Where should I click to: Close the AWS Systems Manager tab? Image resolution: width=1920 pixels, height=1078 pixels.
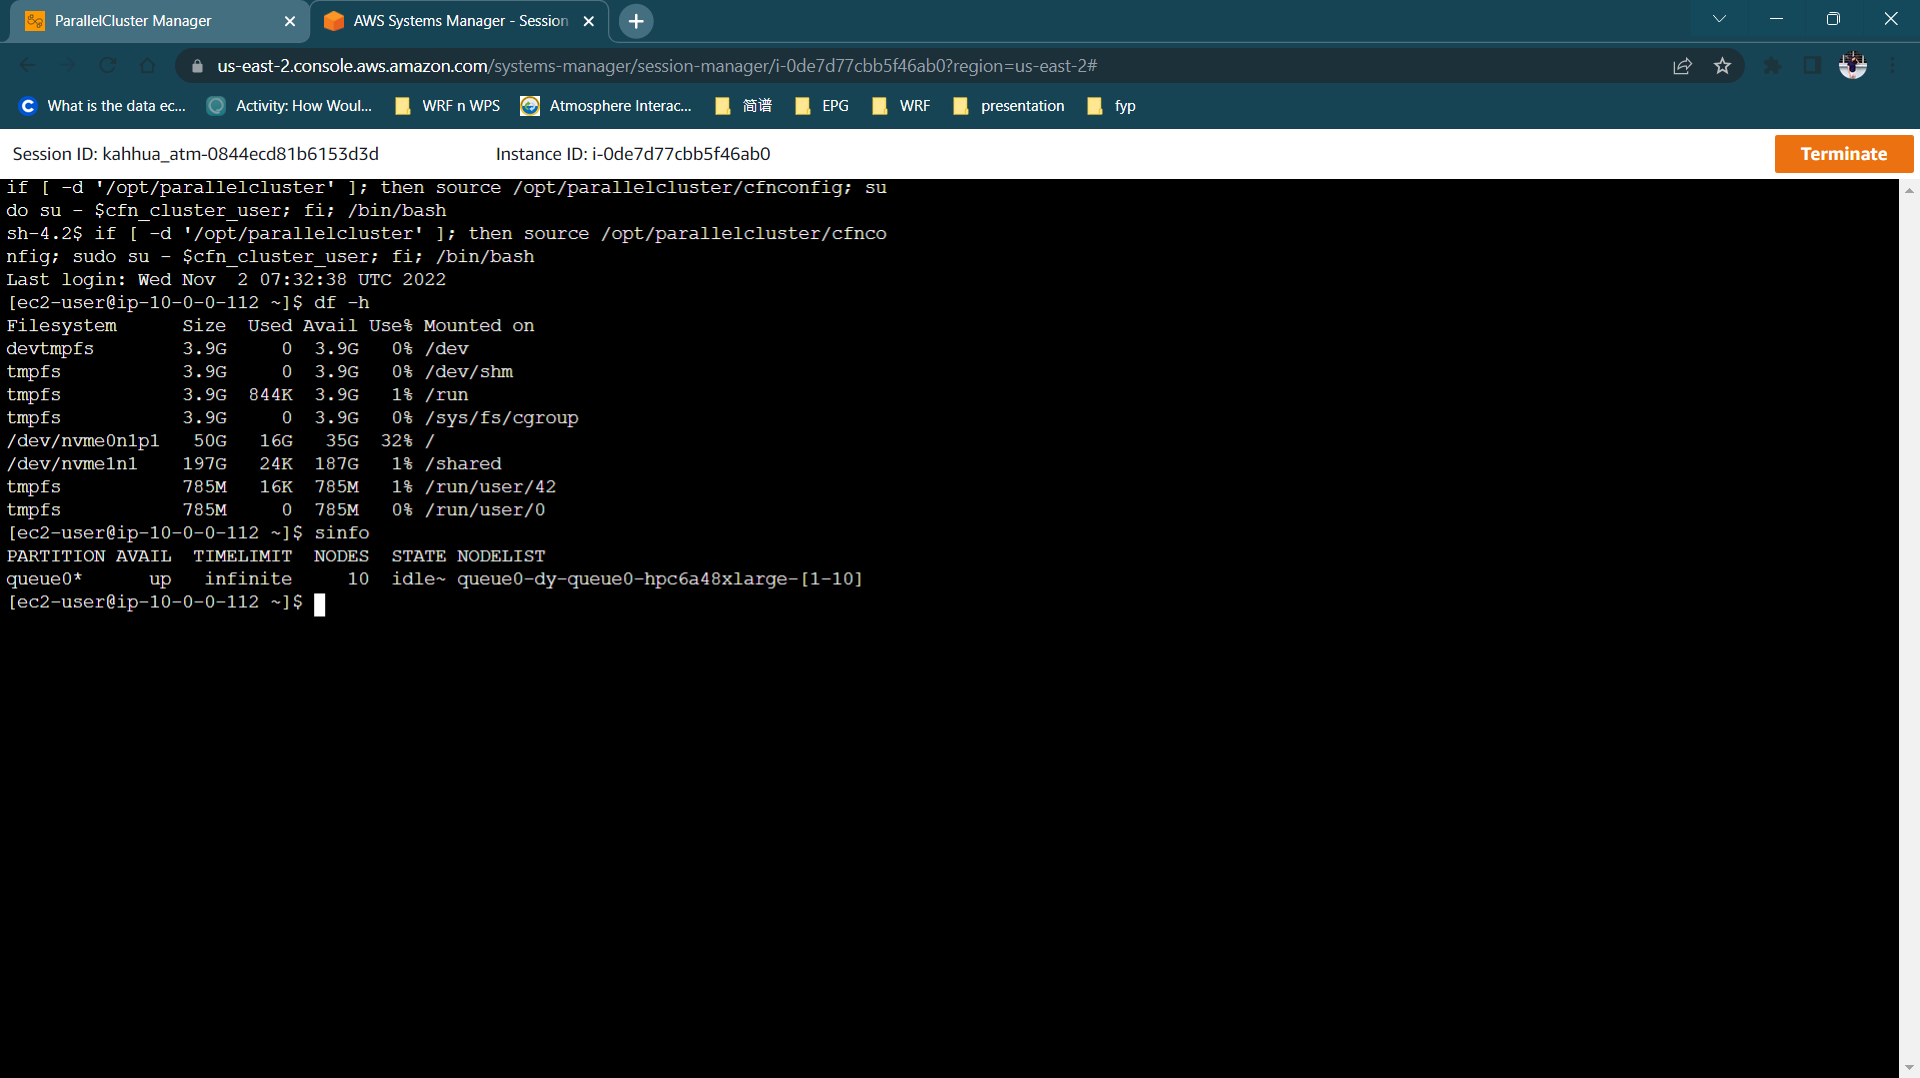(x=589, y=21)
